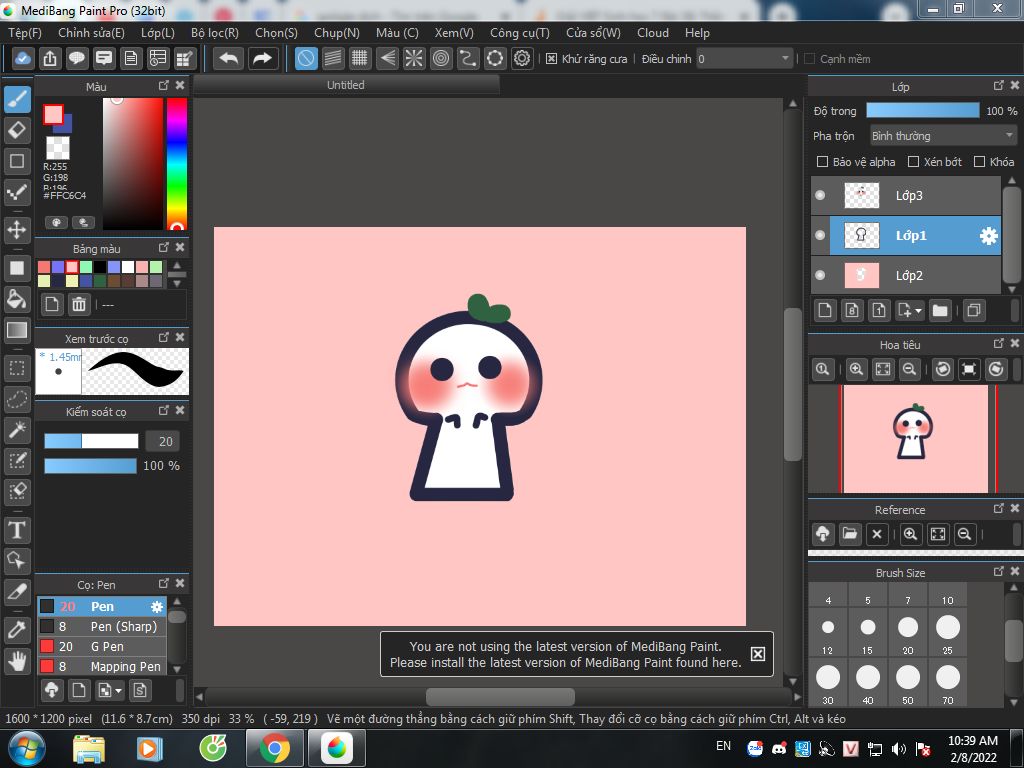Image resolution: width=1024 pixels, height=768 pixels.
Task: Set brush size slider in Kiểm soát cọ
Action: [x=91, y=441]
